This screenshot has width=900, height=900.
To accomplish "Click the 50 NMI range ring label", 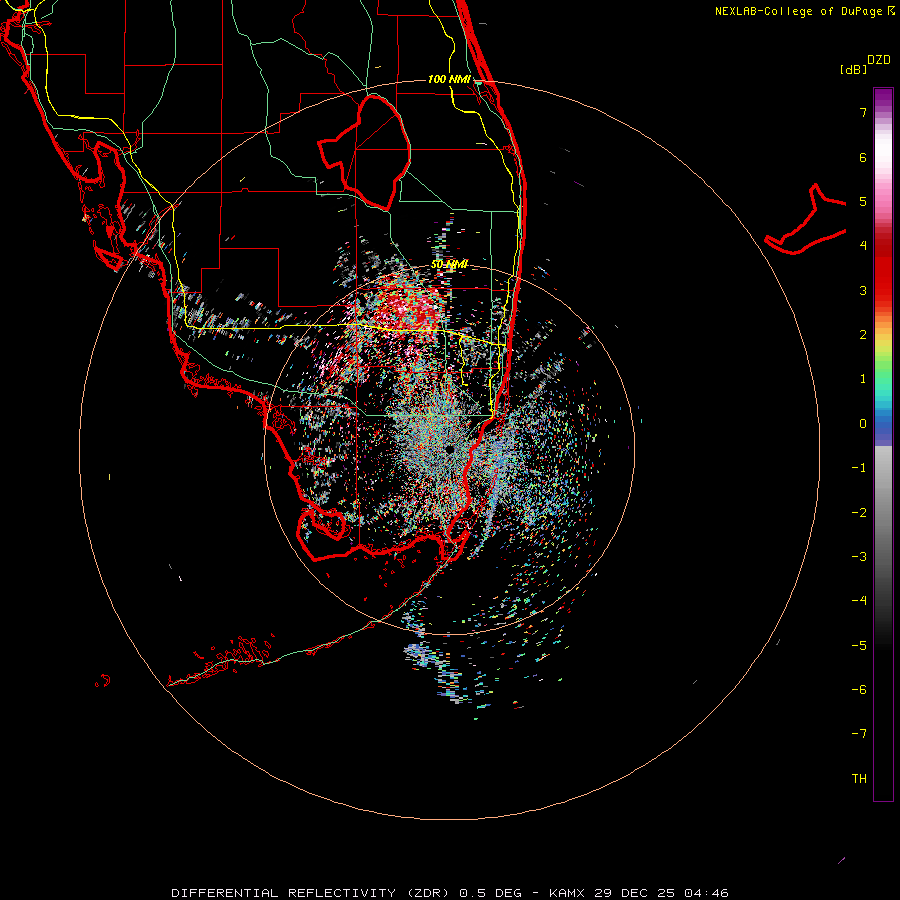I will 449,265.
